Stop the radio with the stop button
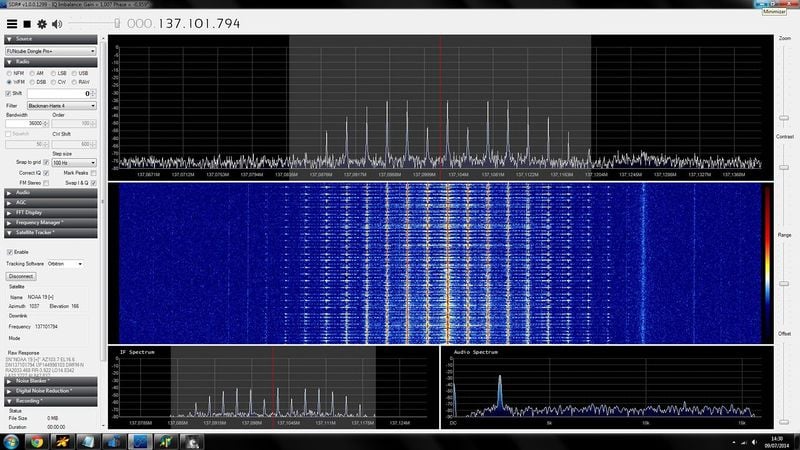This screenshot has width=800, height=450. [x=27, y=23]
